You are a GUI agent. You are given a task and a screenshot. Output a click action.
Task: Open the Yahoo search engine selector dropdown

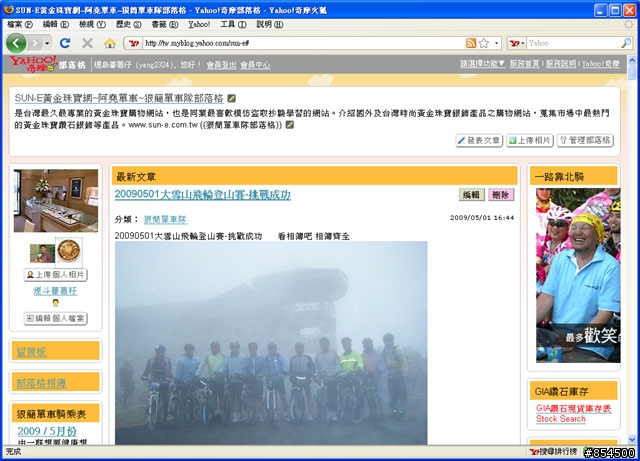pos(517,43)
